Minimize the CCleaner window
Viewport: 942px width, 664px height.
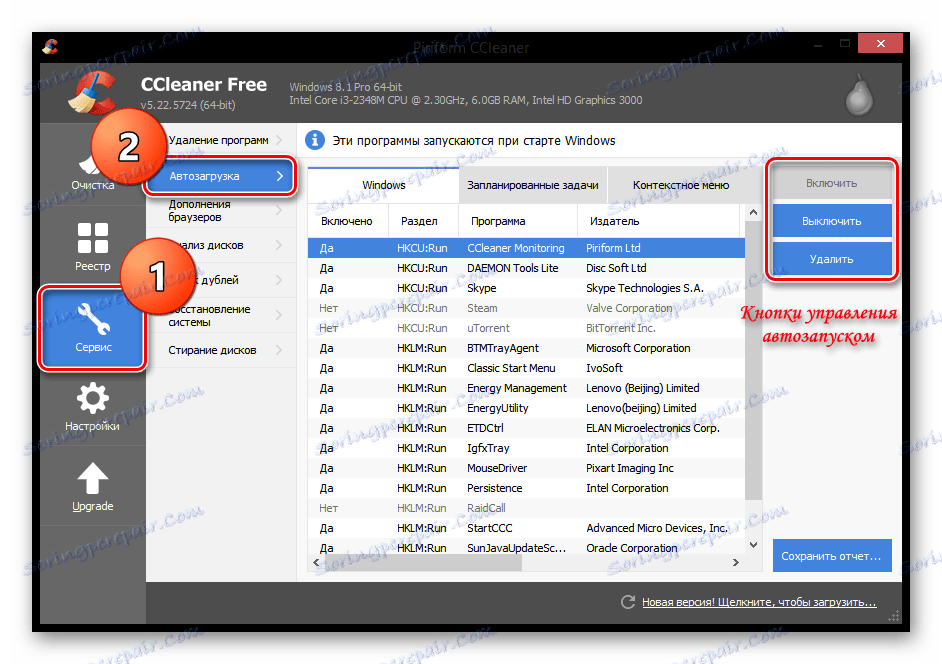818,44
